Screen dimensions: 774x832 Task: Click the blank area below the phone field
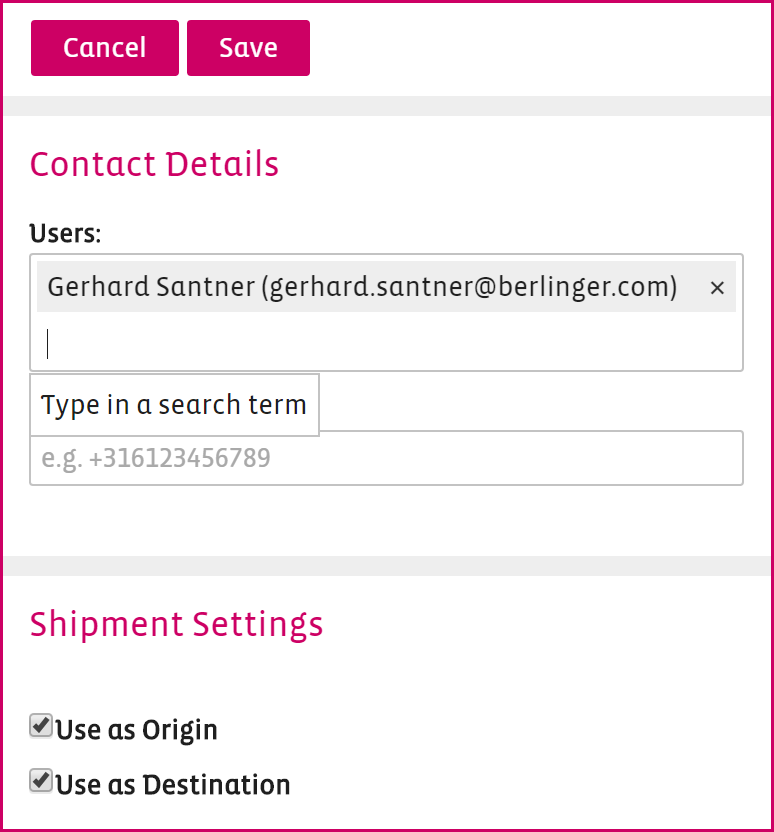pos(387,520)
